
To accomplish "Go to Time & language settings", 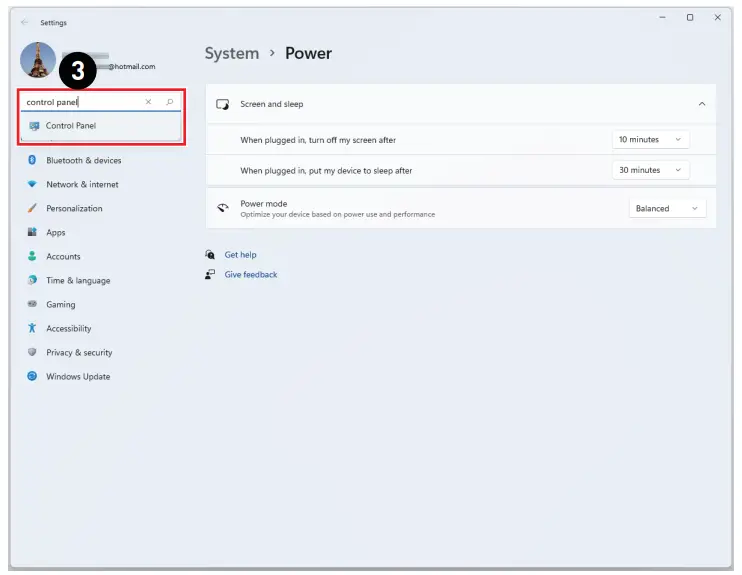I will [78, 280].
